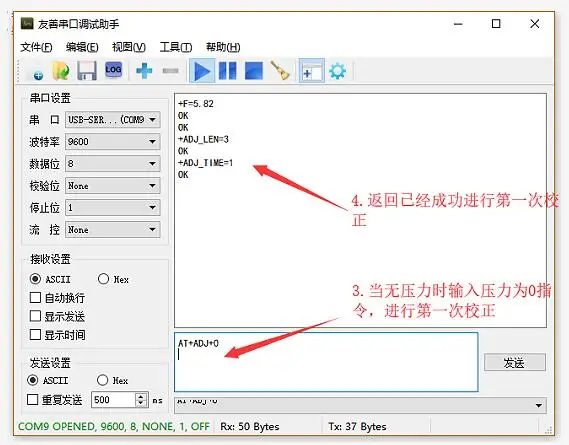The width and height of the screenshot is (569, 445).
Task: Open file with the folder icon
Action: (61, 71)
